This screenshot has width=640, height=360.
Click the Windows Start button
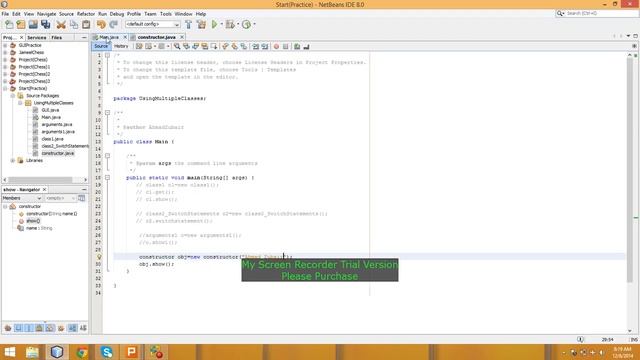[x=9, y=352]
